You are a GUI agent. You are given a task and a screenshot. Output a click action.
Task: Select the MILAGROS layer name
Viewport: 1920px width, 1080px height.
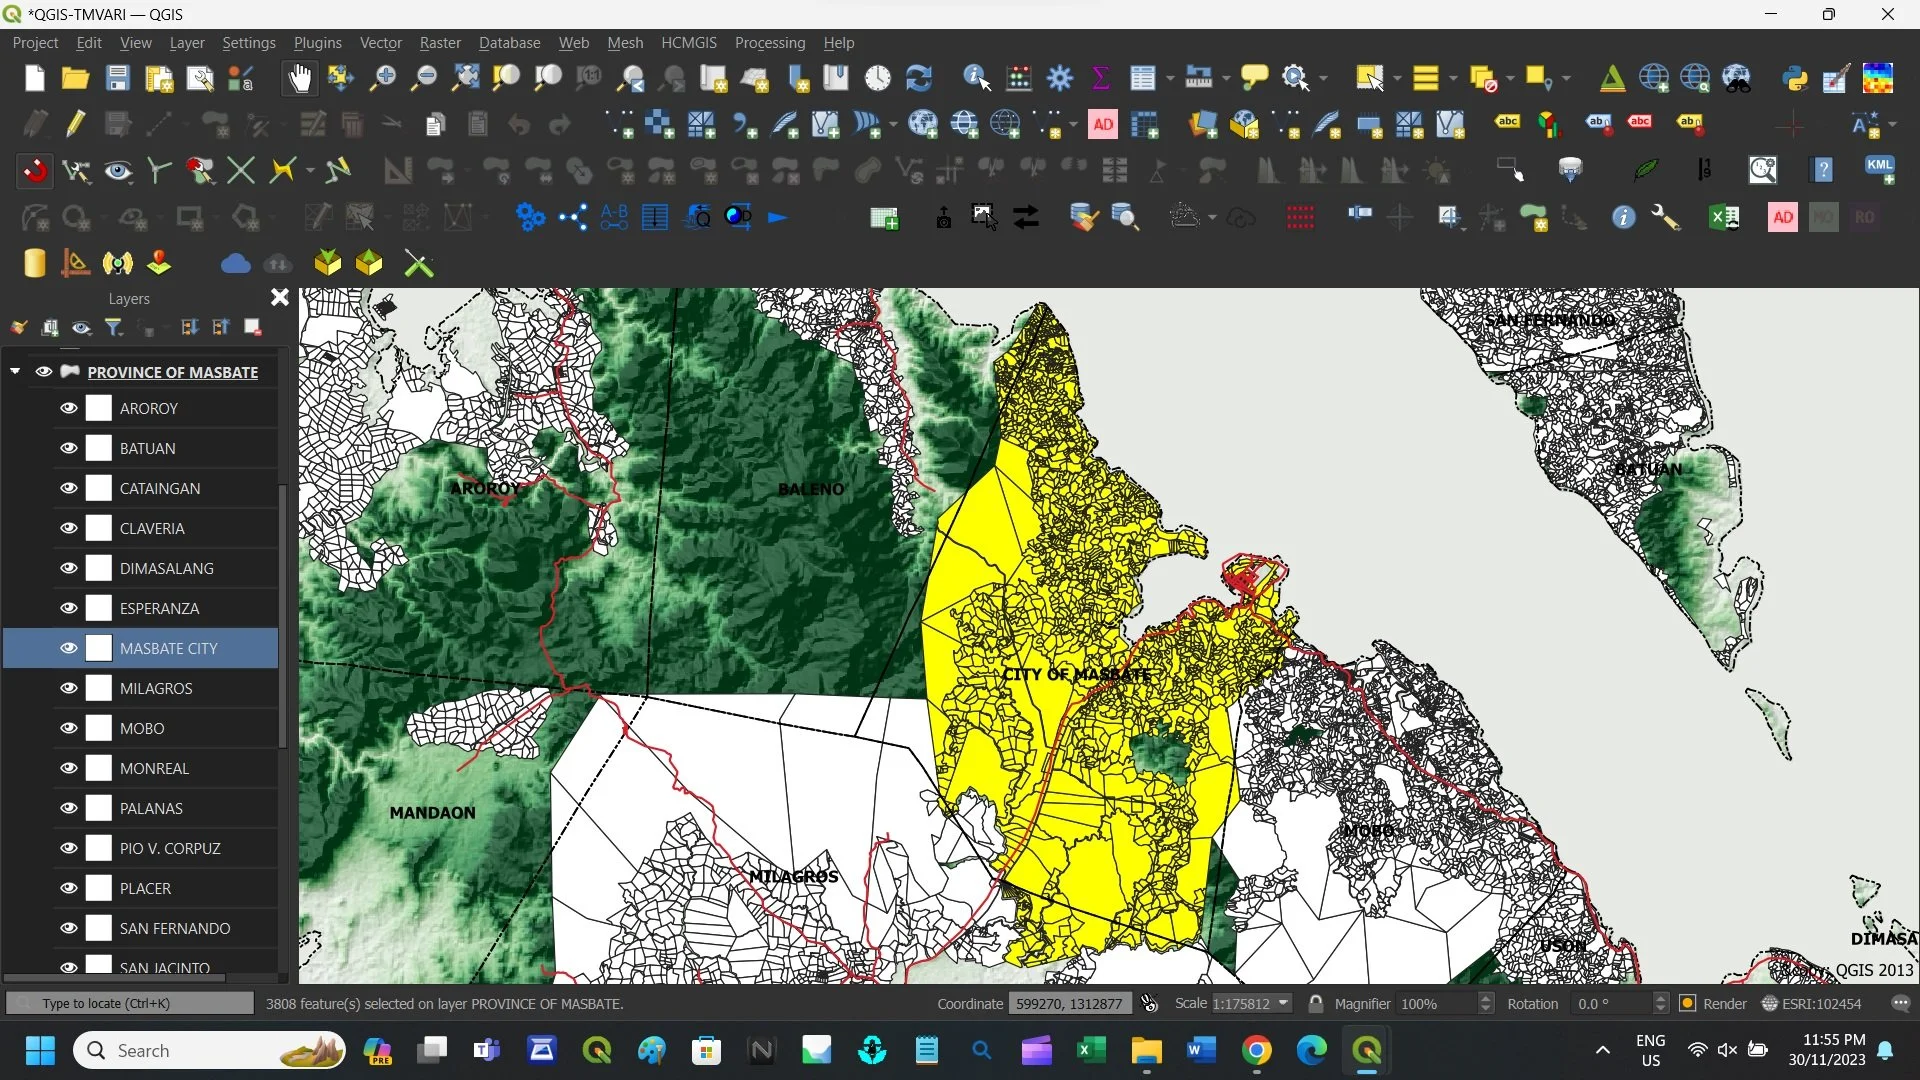pyautogui.click(x=156, y=688)
